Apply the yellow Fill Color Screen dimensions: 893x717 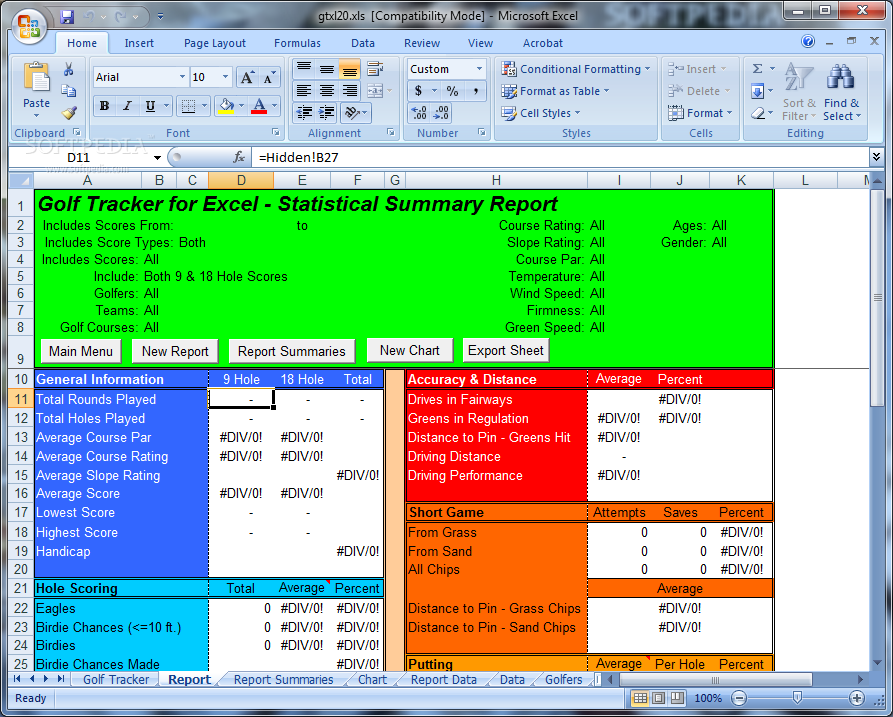click(226, 106)
